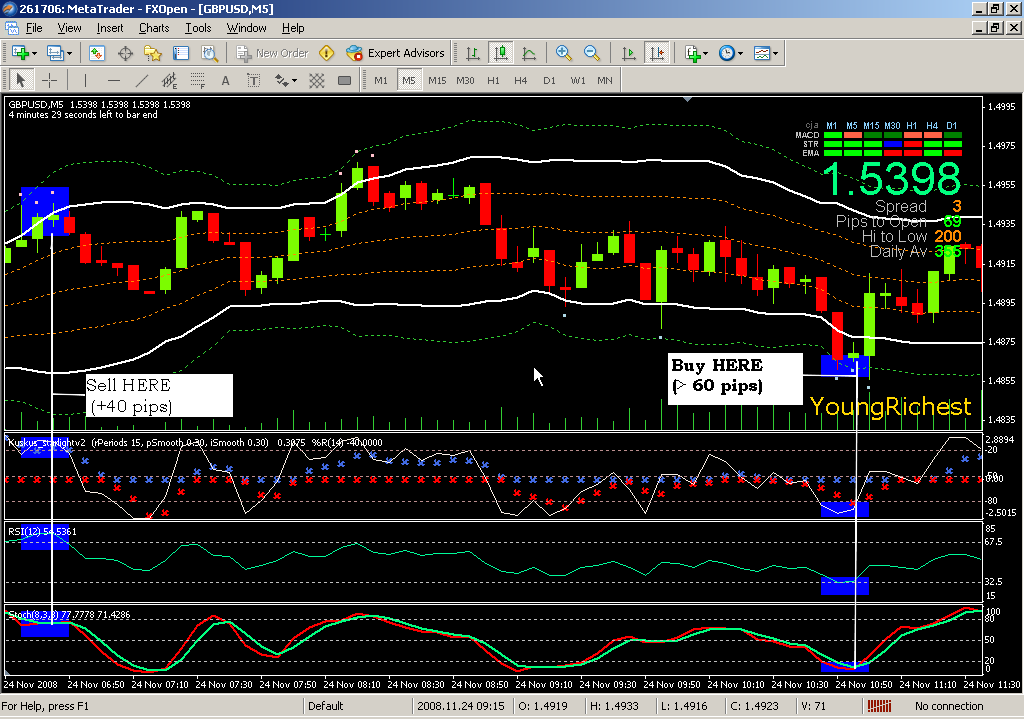
Task: Select the Crosshair cursor tool
Action: tap(49, 80)
